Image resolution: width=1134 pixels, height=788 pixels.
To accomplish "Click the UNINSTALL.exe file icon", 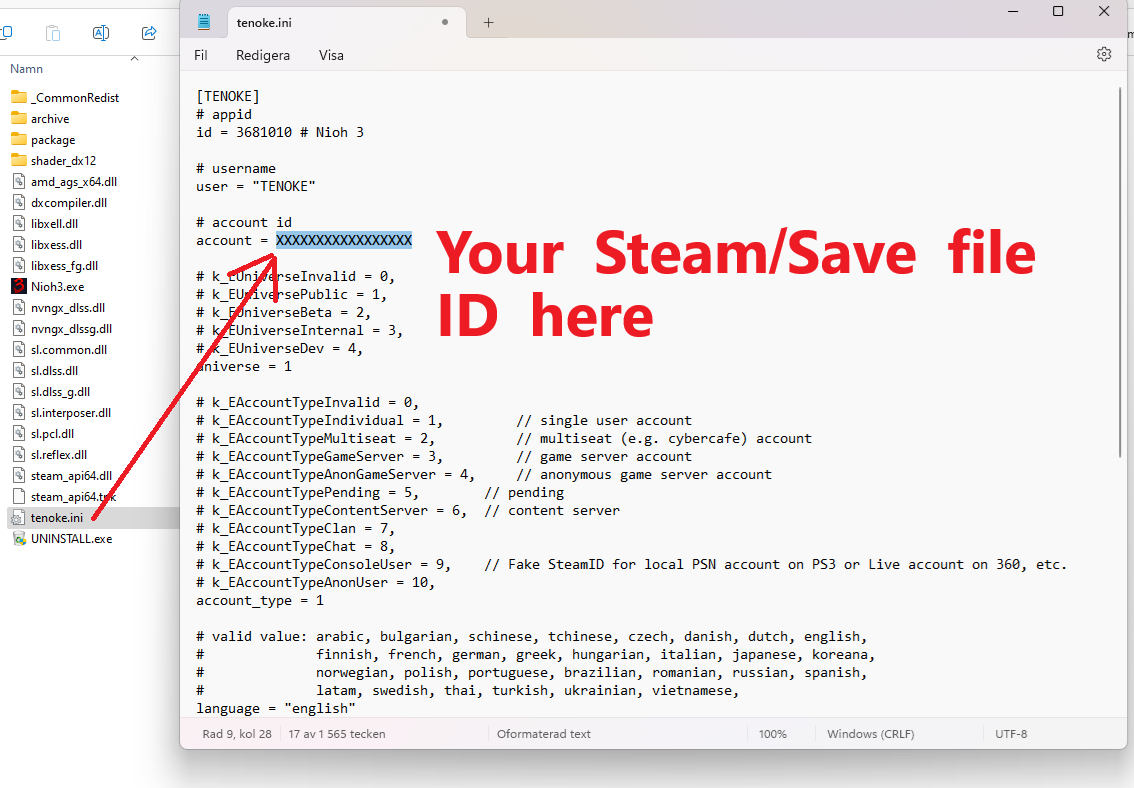I will point(19,539).
